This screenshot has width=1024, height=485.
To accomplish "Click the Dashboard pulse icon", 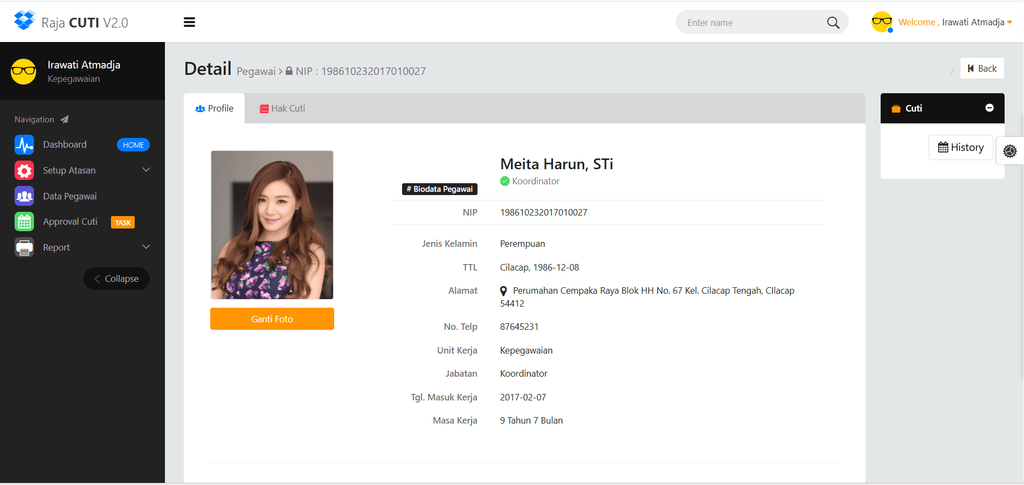I will [x=24, y=145].
